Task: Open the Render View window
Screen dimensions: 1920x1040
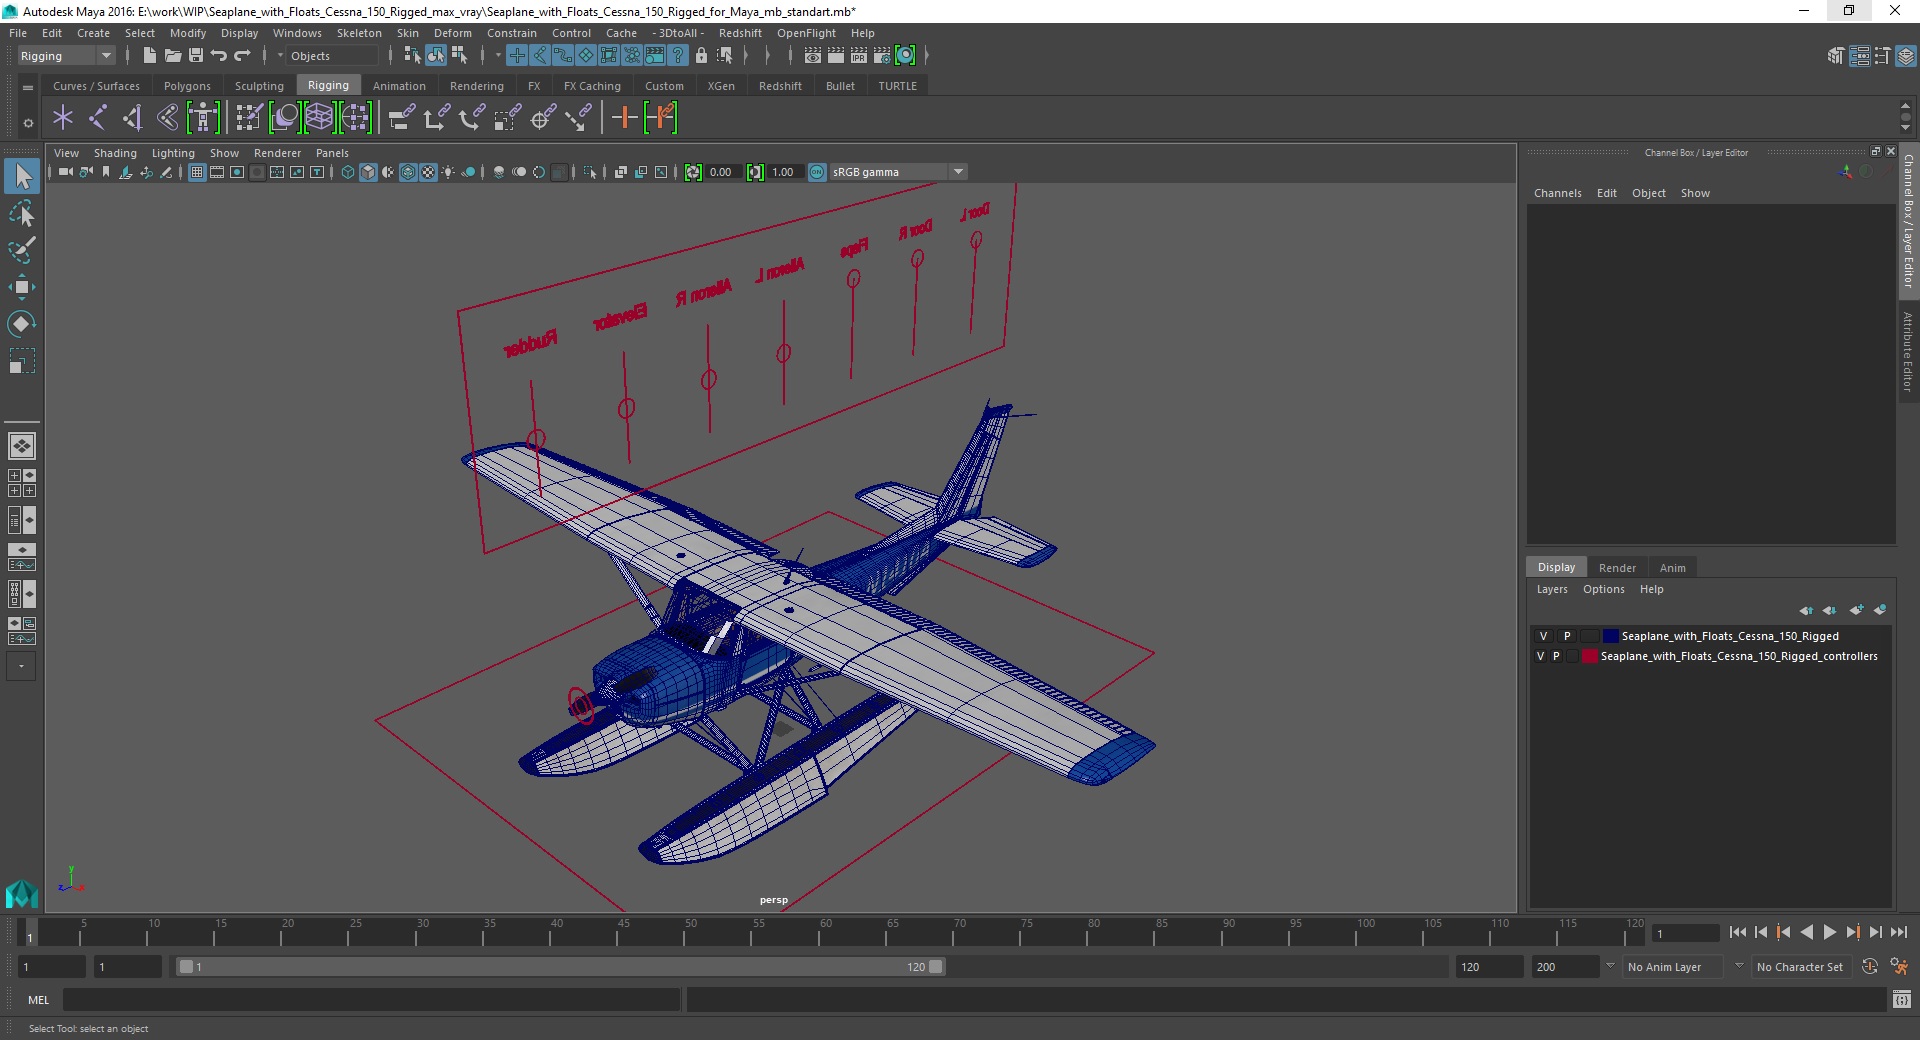Action: (x=813, y=56)
